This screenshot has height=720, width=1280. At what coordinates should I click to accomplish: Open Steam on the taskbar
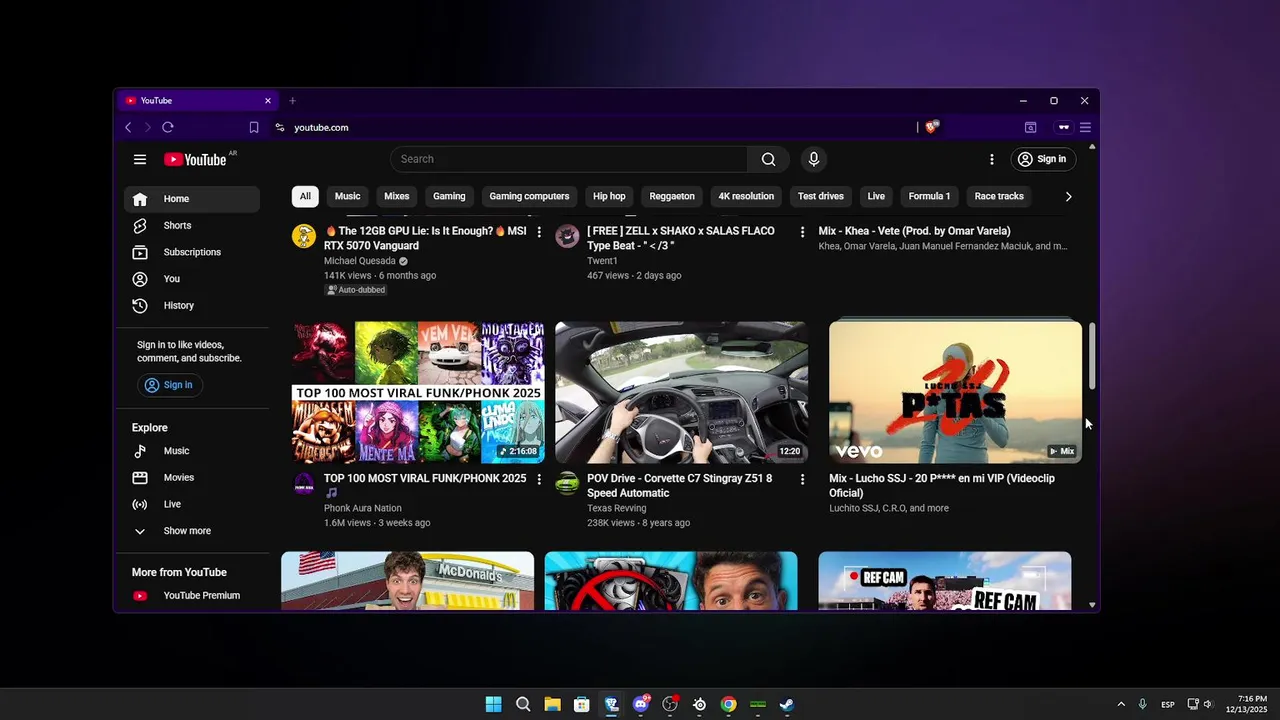(x=788, y=704)
